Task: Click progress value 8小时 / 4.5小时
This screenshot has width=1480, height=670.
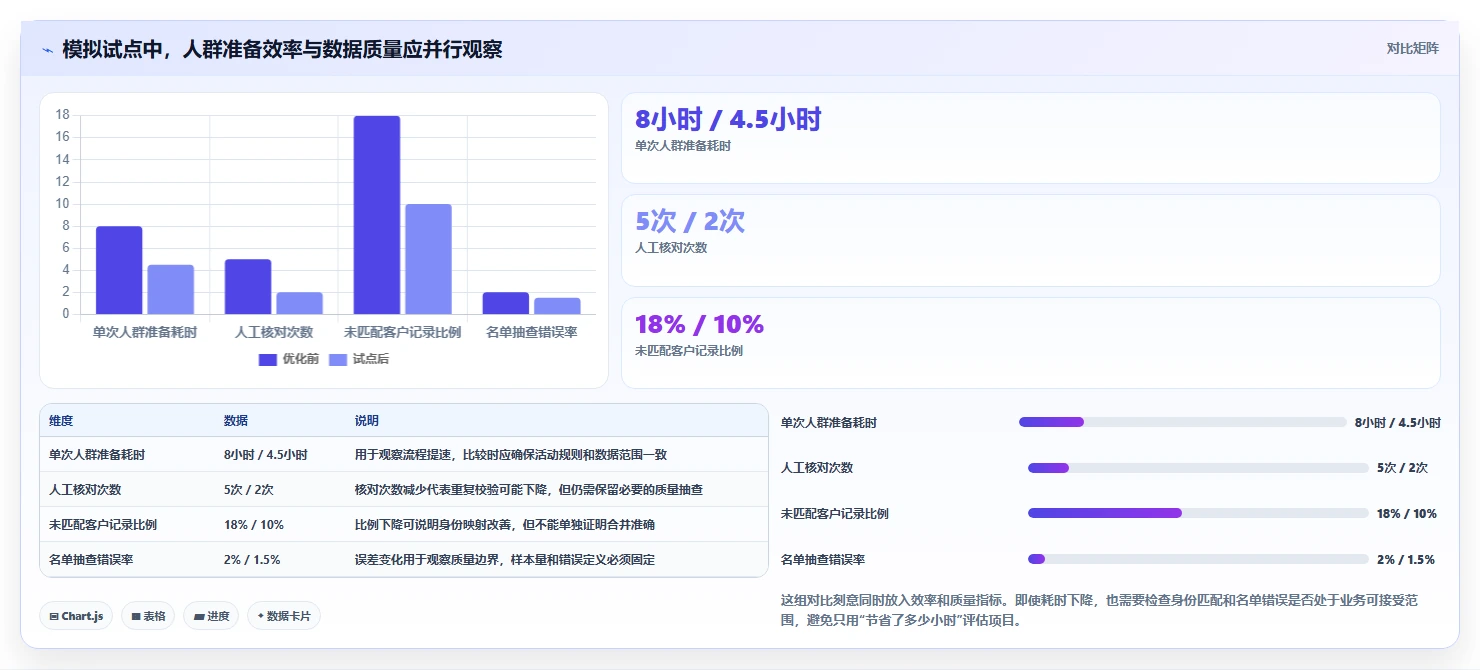Action: (x=1398, y=423)
